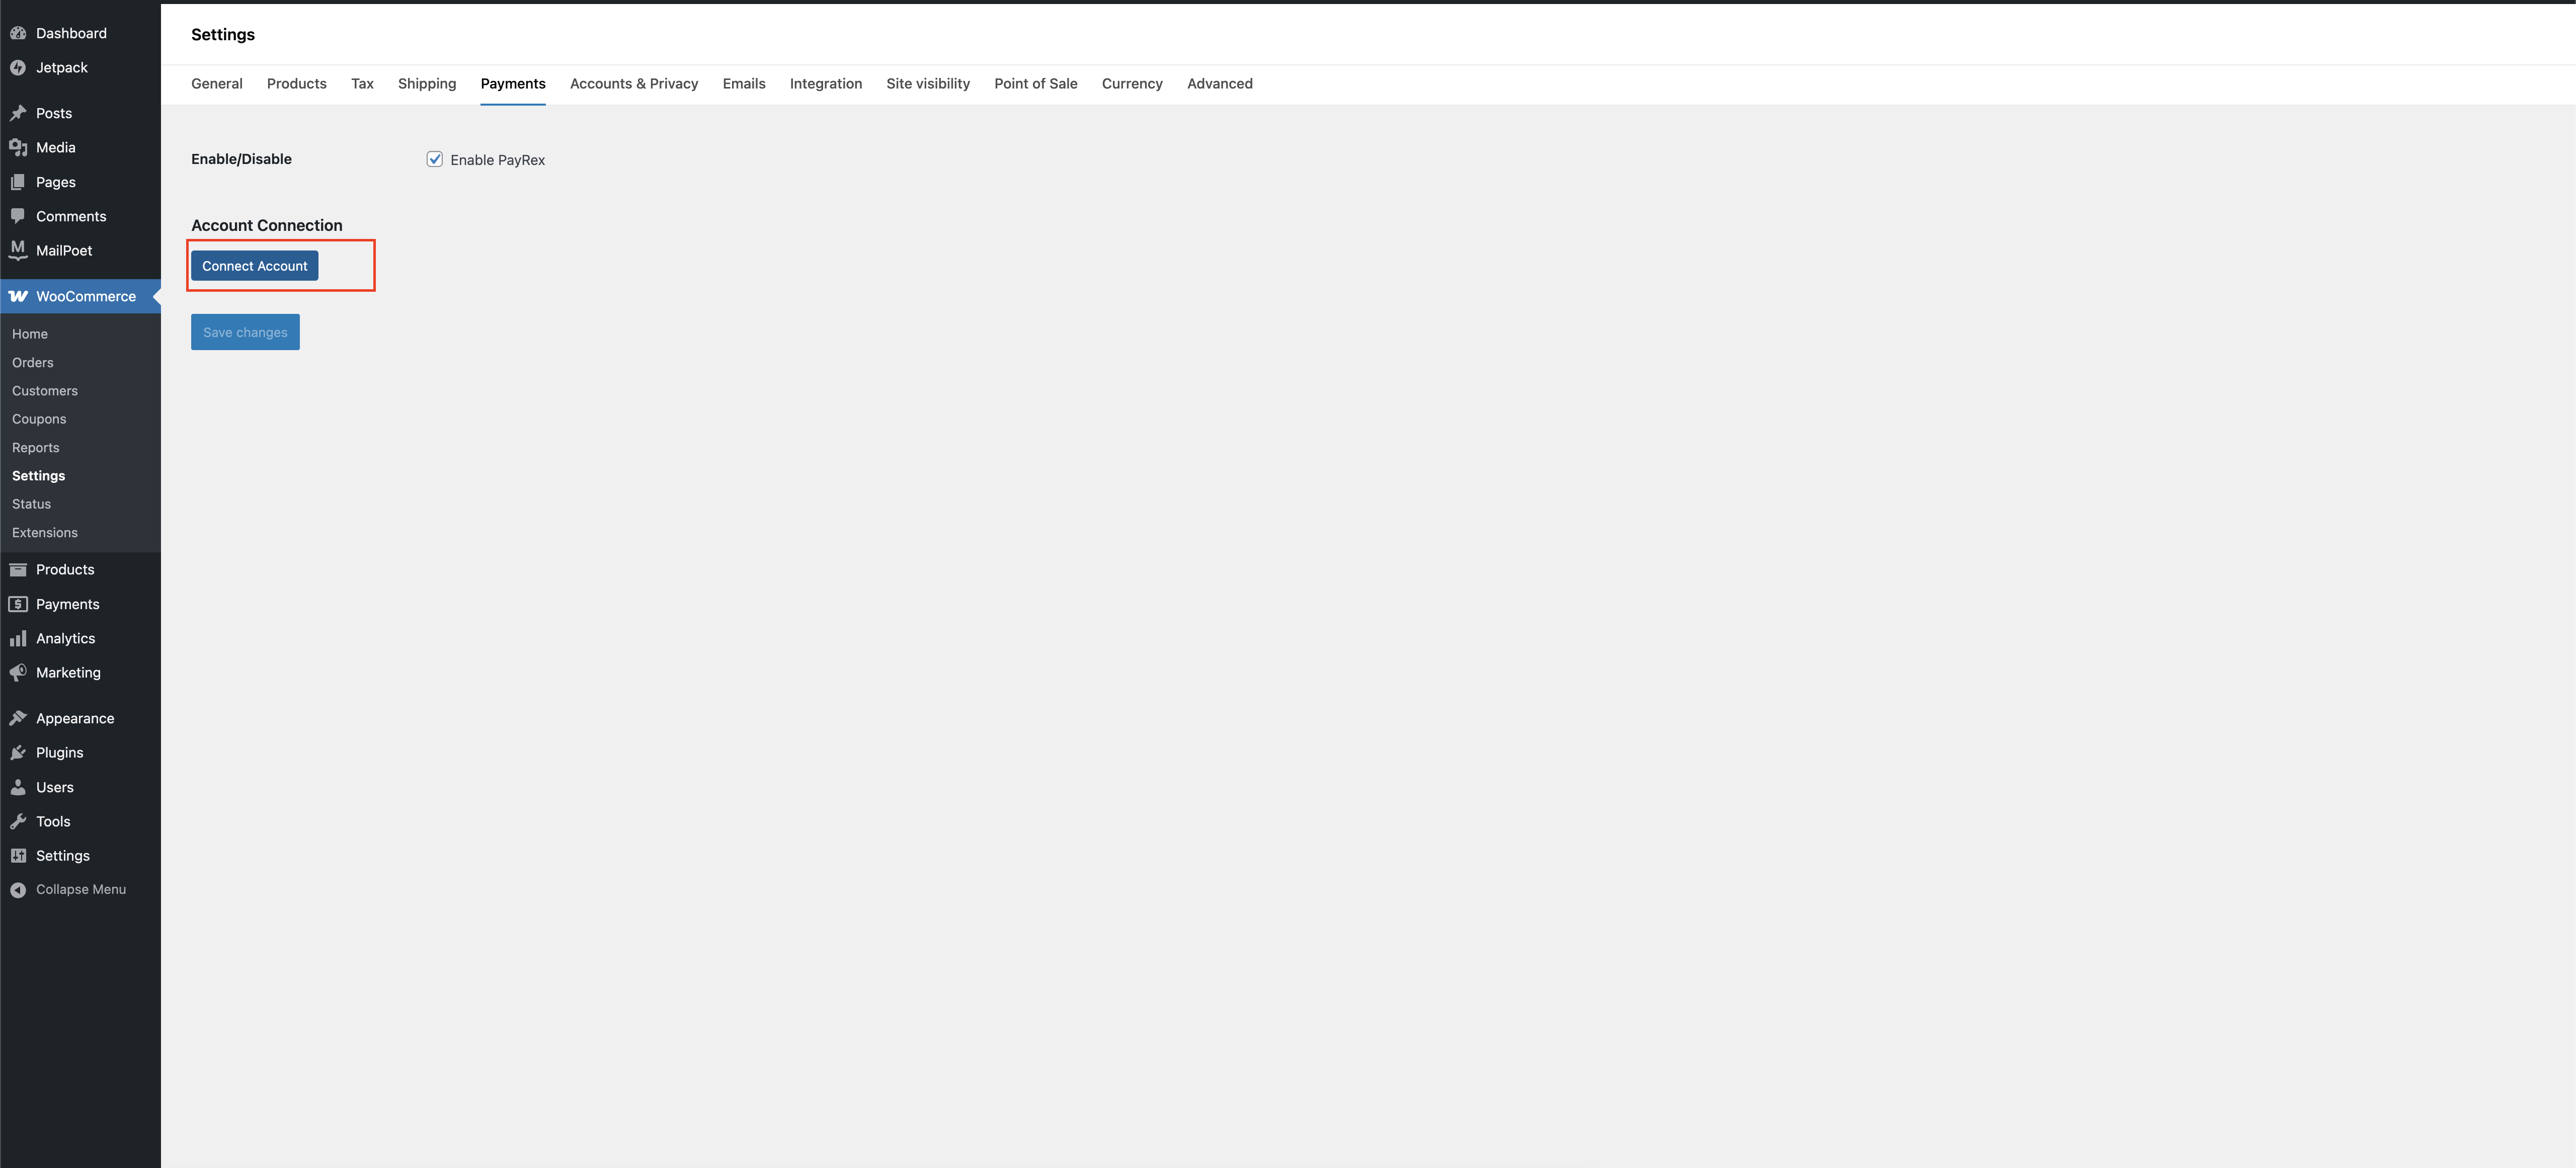Open Comments via the speech bubble icon
This screenshot has width=2576, height=1168.
(x=19, y=216)
